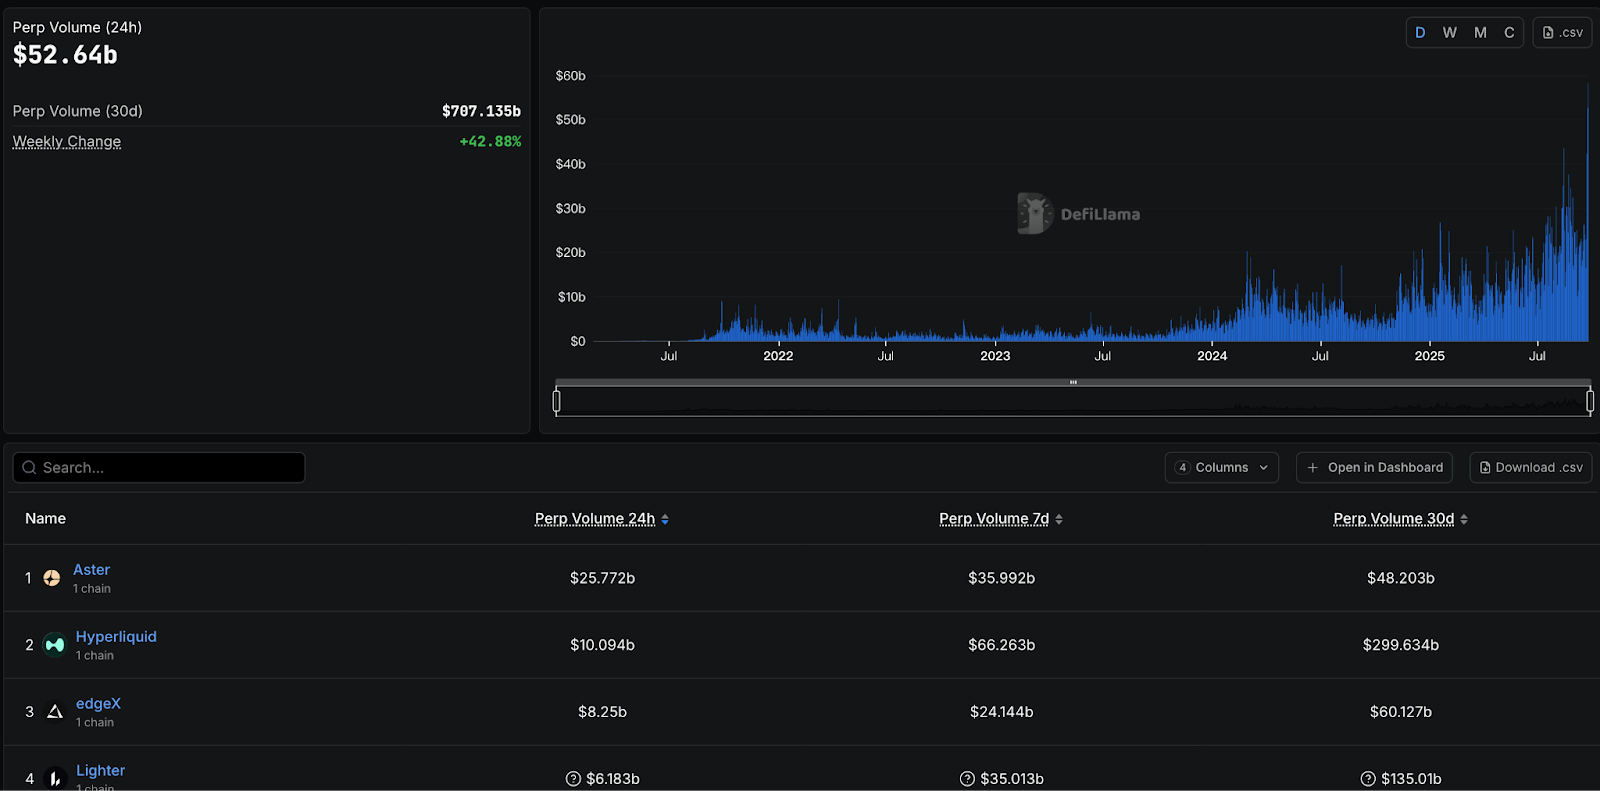Click the Aster protocol logo icon
Screen dimensions: 1600x791
click(x=52, y=578)
